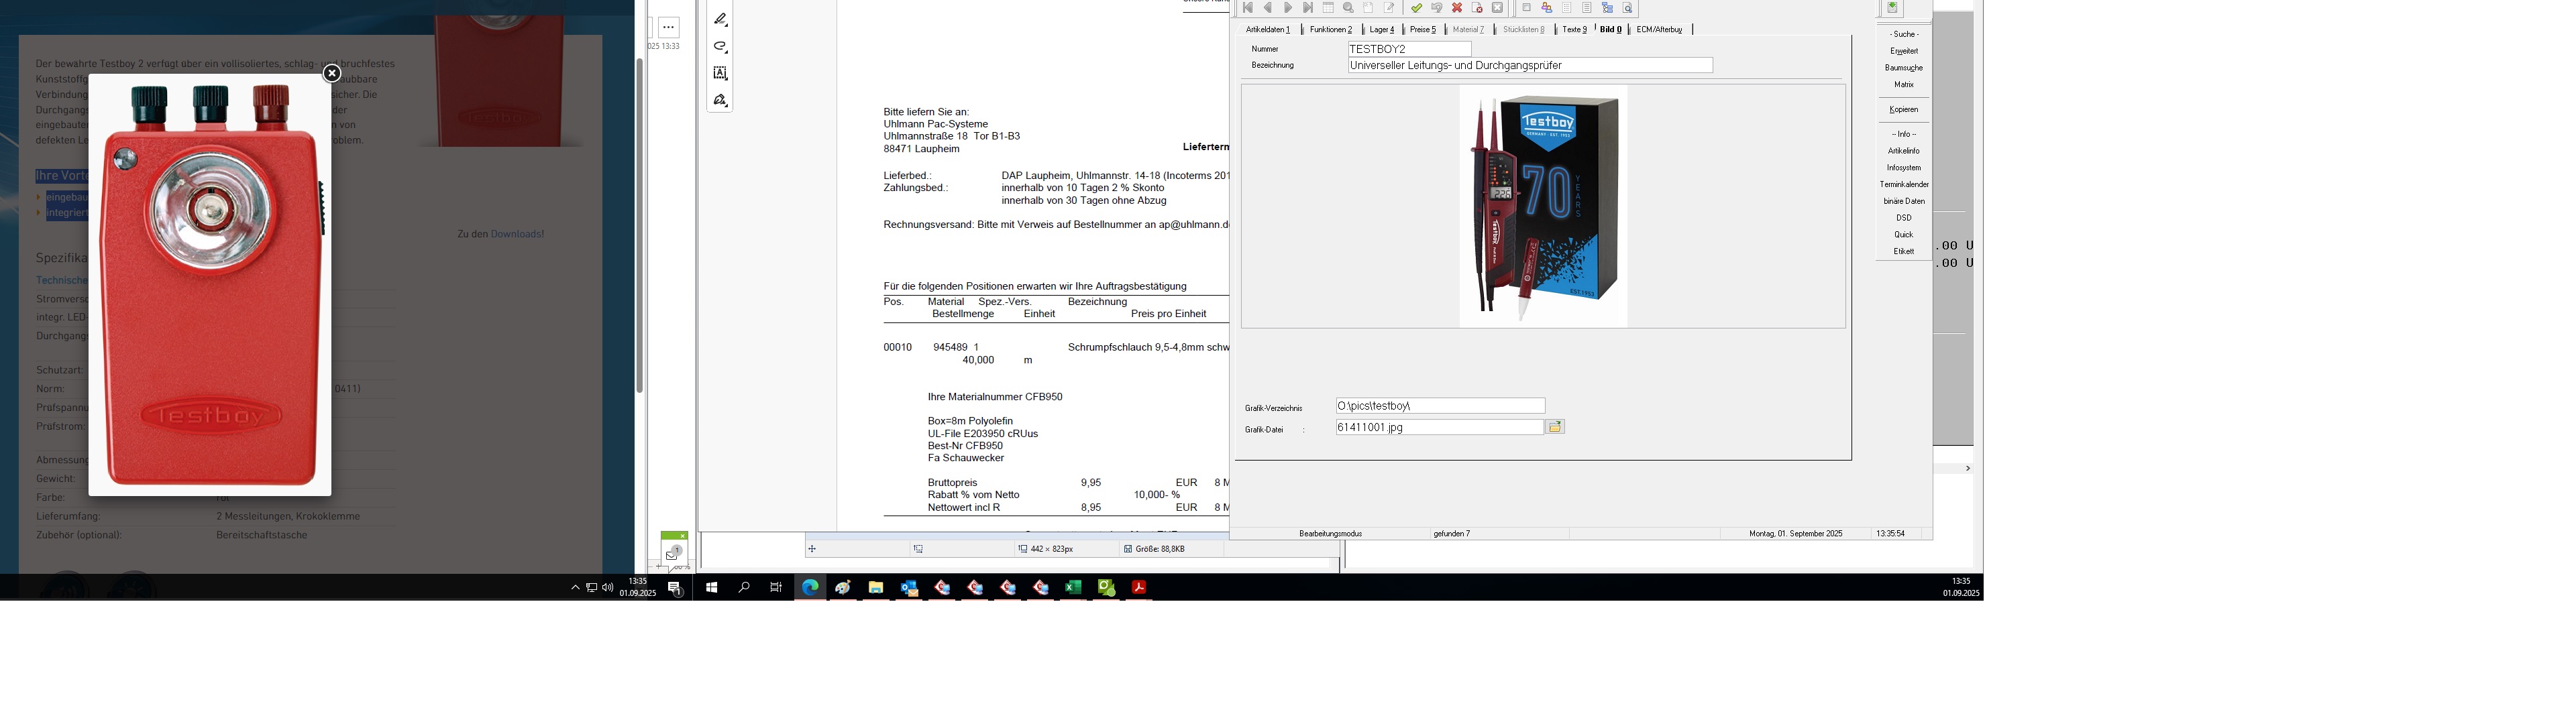Click the Grafik-Datei filename field
The width and height of the screenshot is (2576, 724).
tap(1439, 427)
